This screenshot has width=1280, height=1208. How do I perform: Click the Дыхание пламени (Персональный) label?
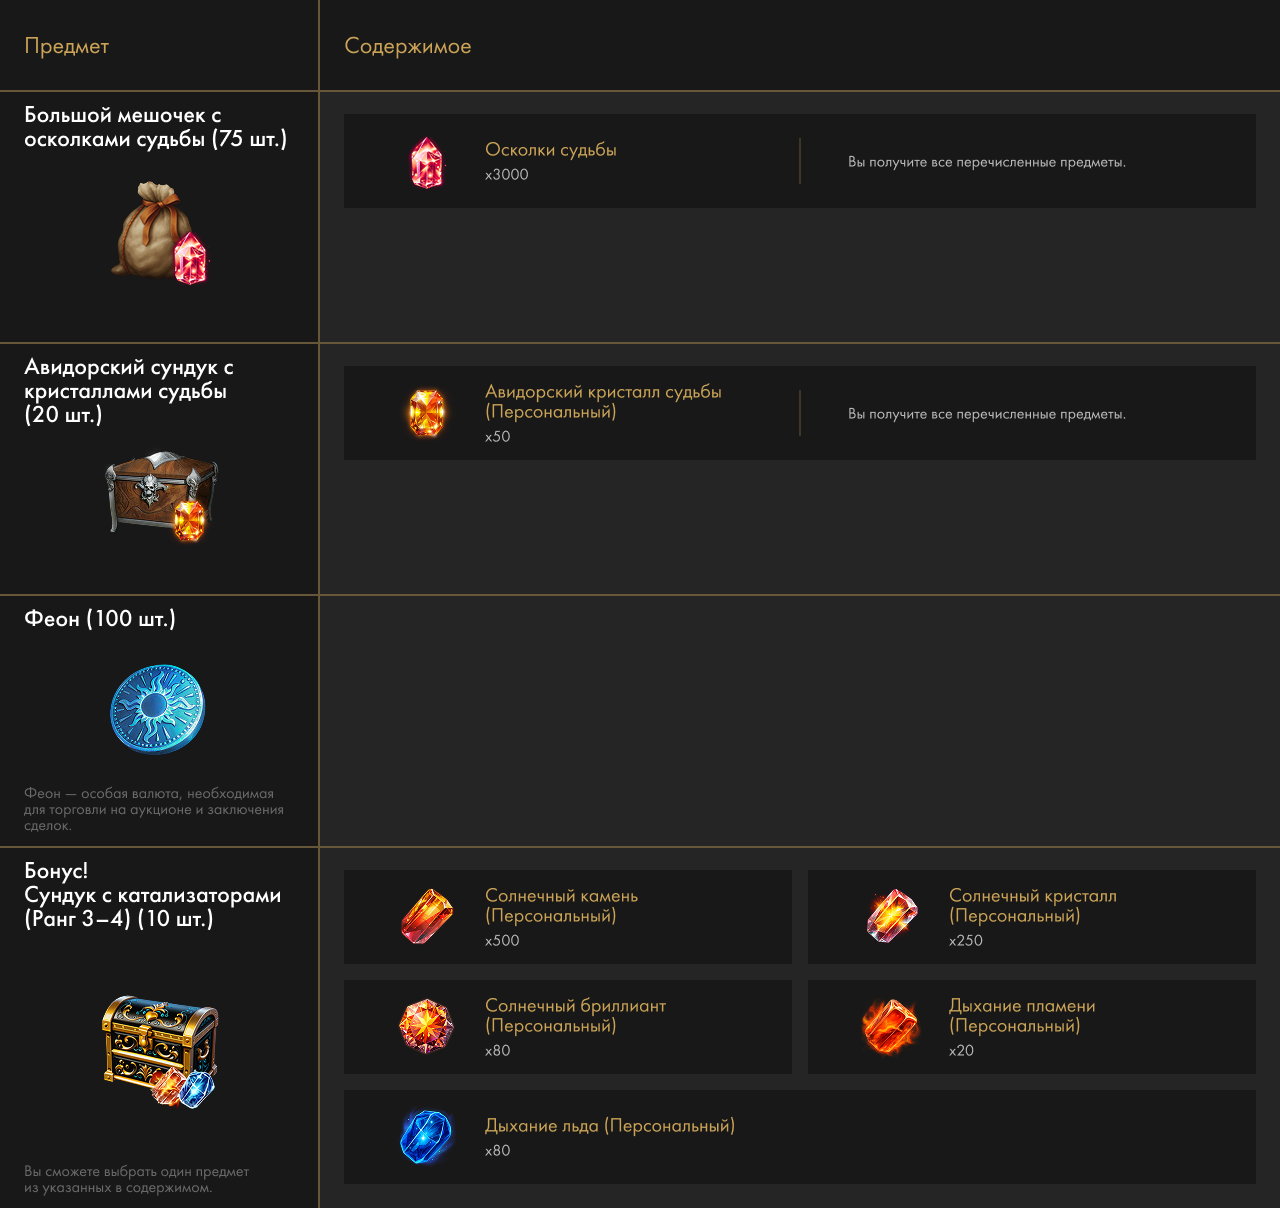tap(1021, 1016)
